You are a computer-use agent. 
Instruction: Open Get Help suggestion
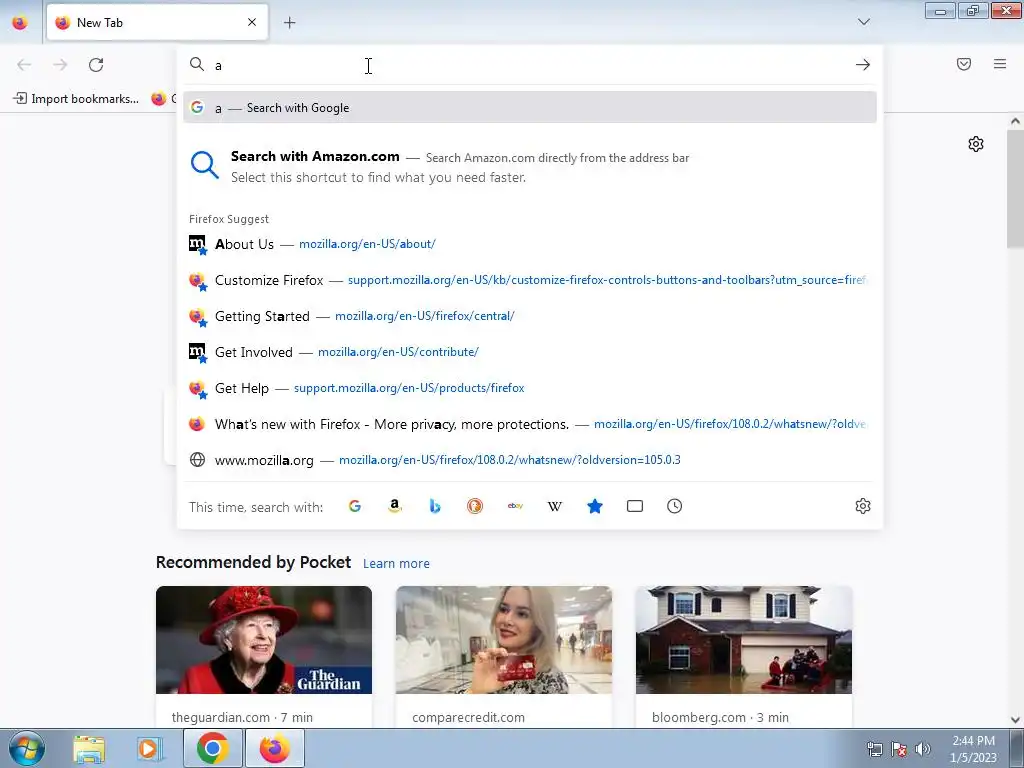click(x=530, y=388)
